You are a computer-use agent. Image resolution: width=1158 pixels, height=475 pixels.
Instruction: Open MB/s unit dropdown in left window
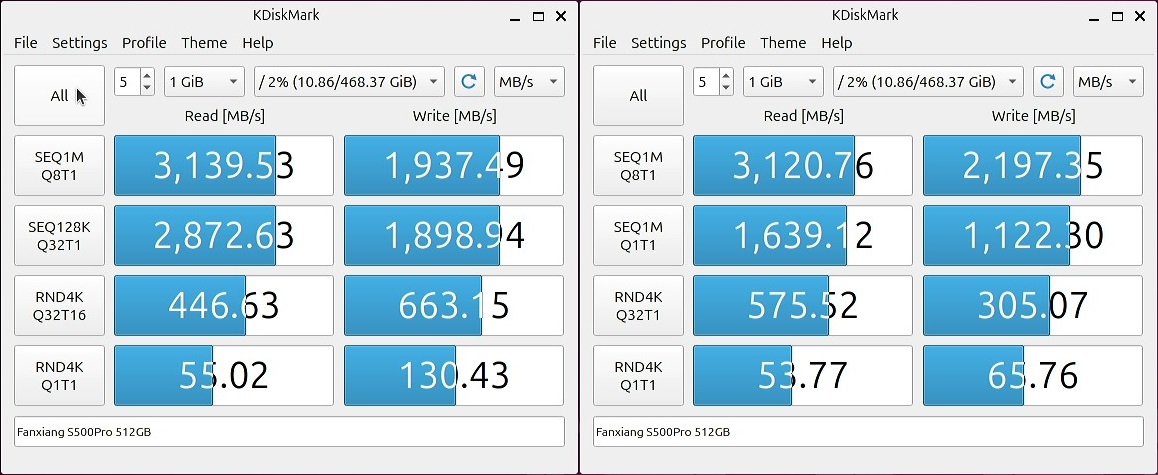(x=529, y=82)
